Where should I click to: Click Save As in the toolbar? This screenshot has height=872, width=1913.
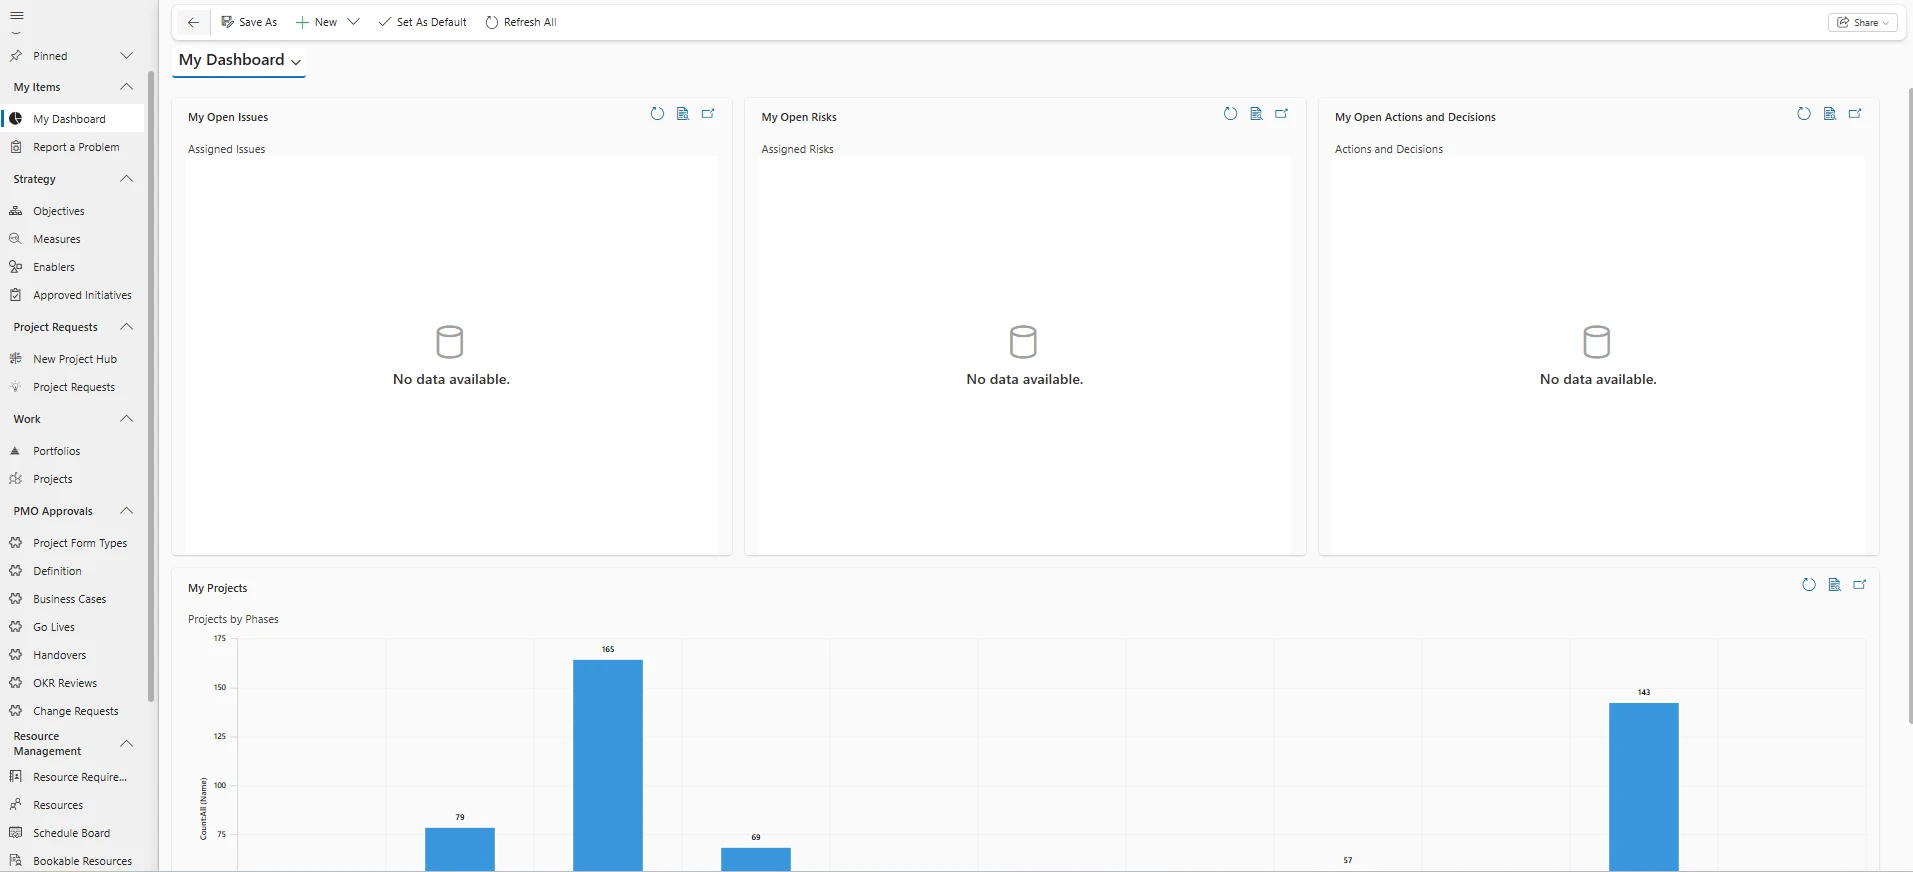click(249, 22)
